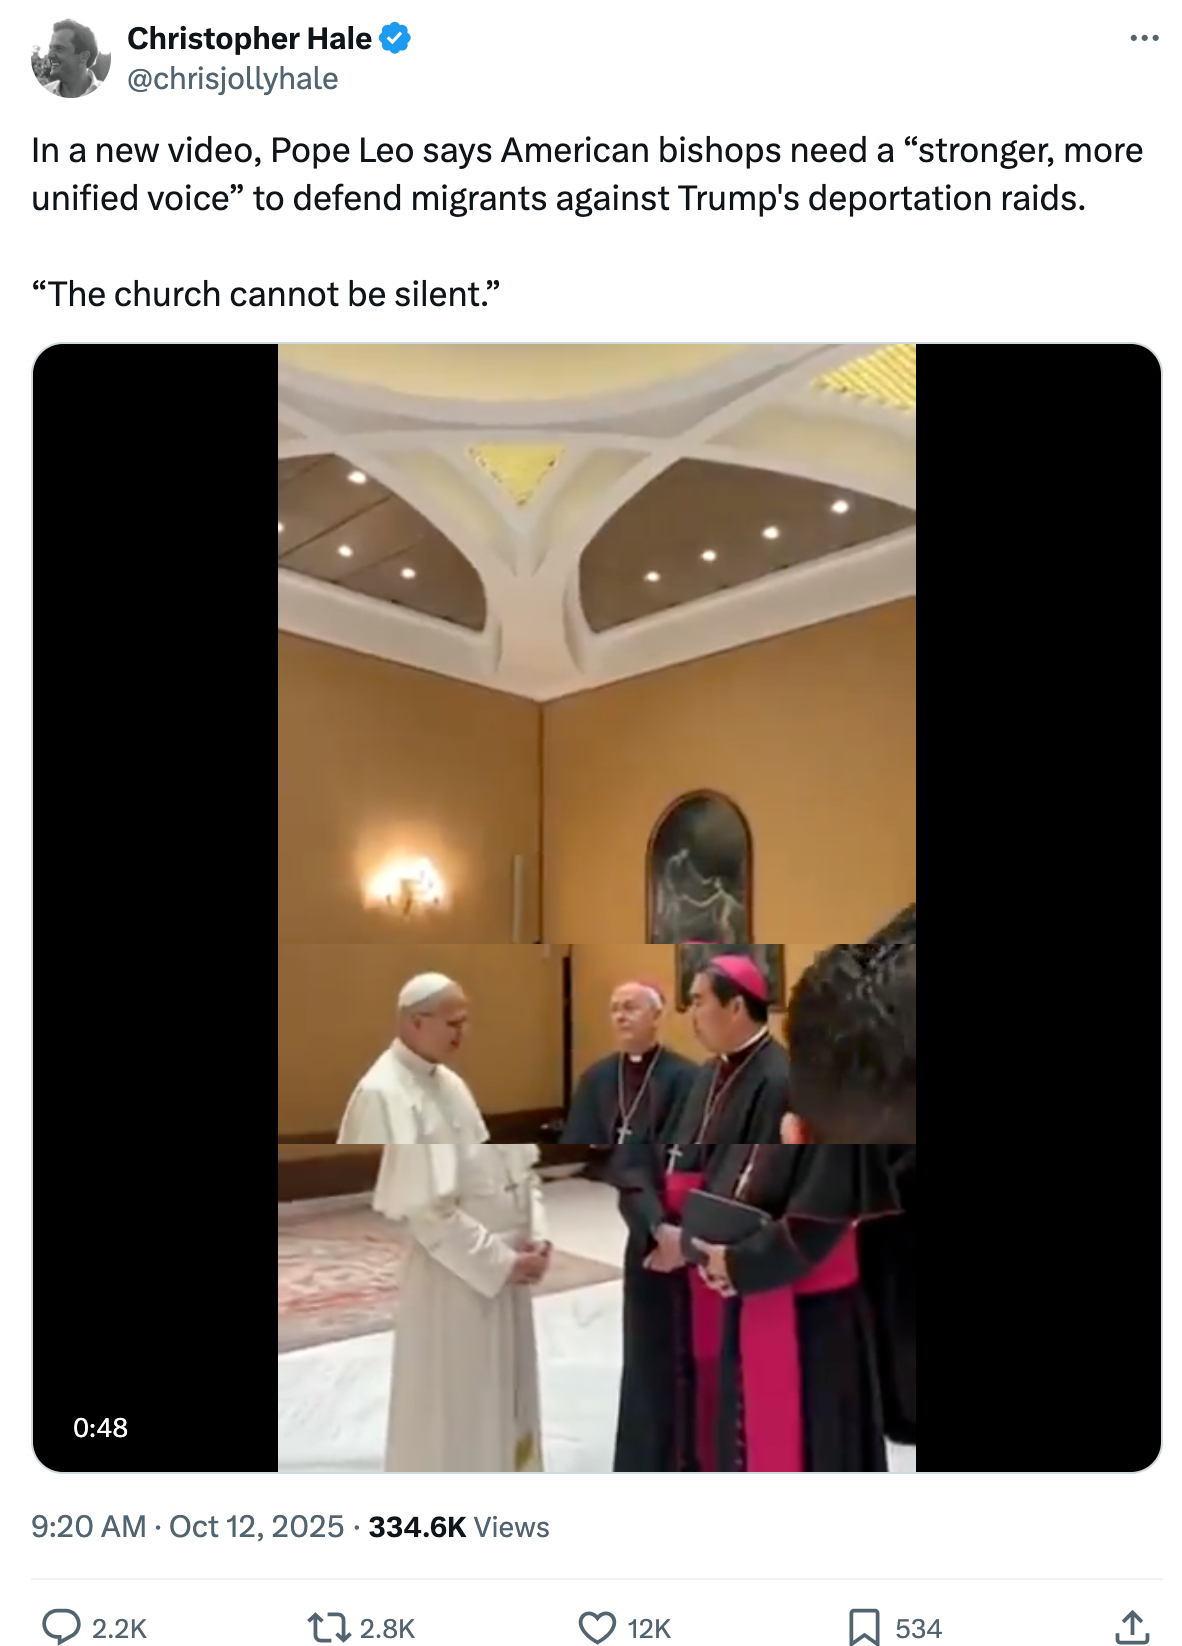
Task: Open the share upload icon
Action: [1132, 1628]
